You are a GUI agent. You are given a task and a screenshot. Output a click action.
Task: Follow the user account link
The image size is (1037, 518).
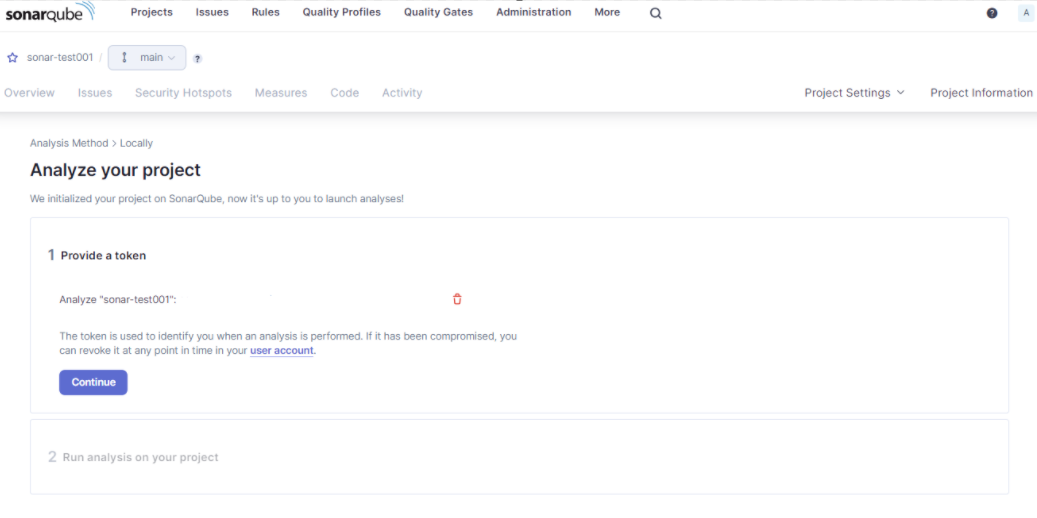[282, 351]
